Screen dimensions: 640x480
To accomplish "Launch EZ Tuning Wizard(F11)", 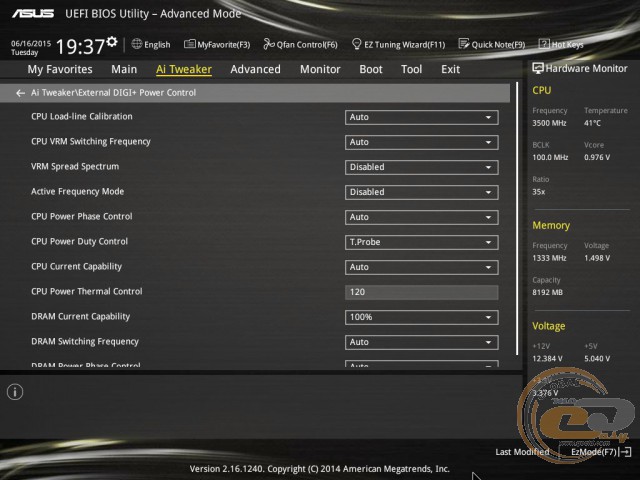I will (x=398, y=44).
